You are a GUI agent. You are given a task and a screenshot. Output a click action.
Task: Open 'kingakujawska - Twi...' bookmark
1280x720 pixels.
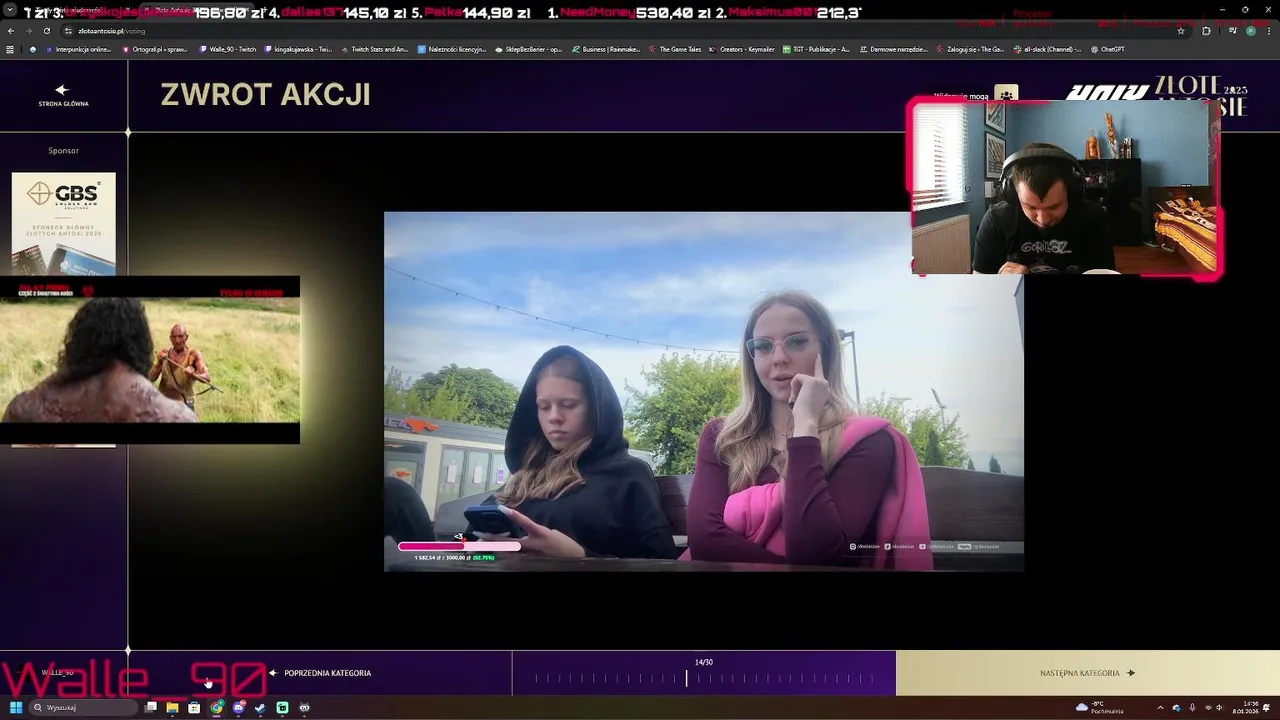pyautogui.click(x=298, y=49)
